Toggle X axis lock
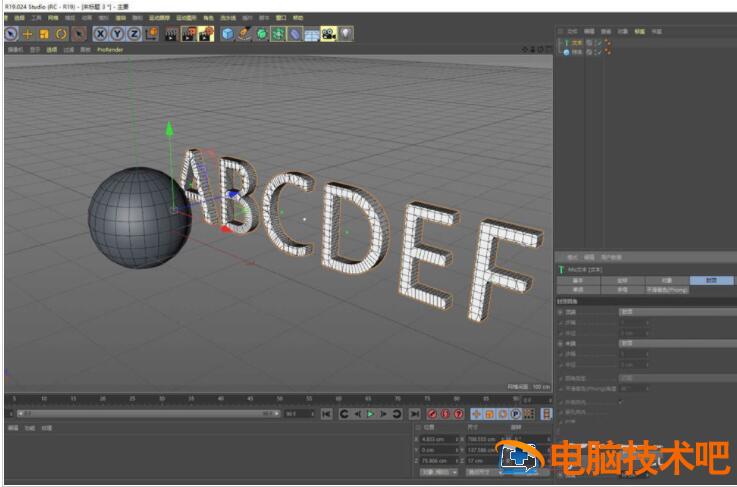 tap(100, 34)
